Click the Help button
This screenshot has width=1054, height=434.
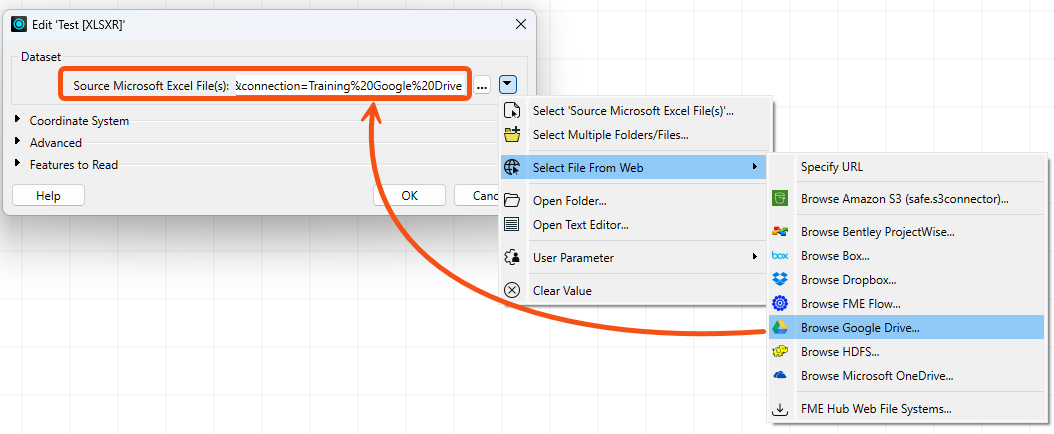coord(48,196)
